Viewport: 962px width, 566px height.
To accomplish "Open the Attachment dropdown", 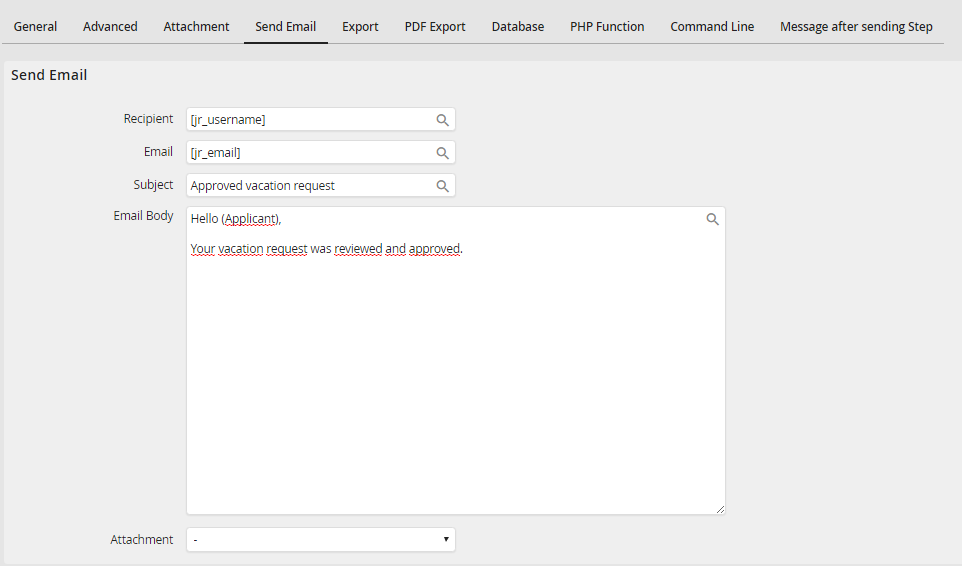I will click(321, 540).
